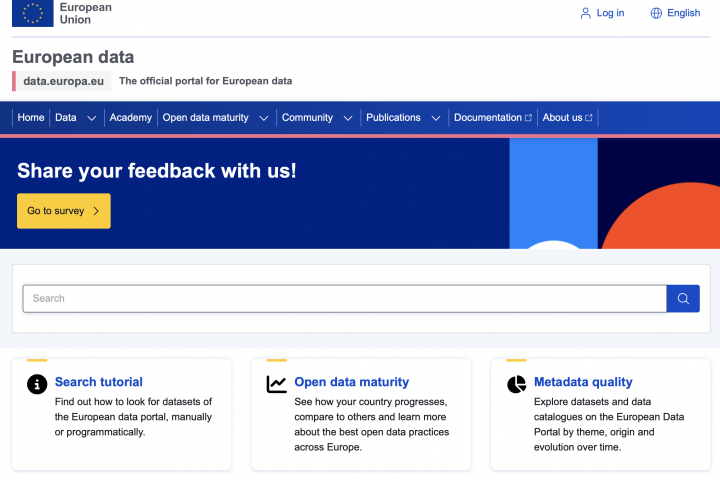This screenshot has height=480, width=720.
Task: Expand the Data menu chevron
Action: [x=92, y=118]
